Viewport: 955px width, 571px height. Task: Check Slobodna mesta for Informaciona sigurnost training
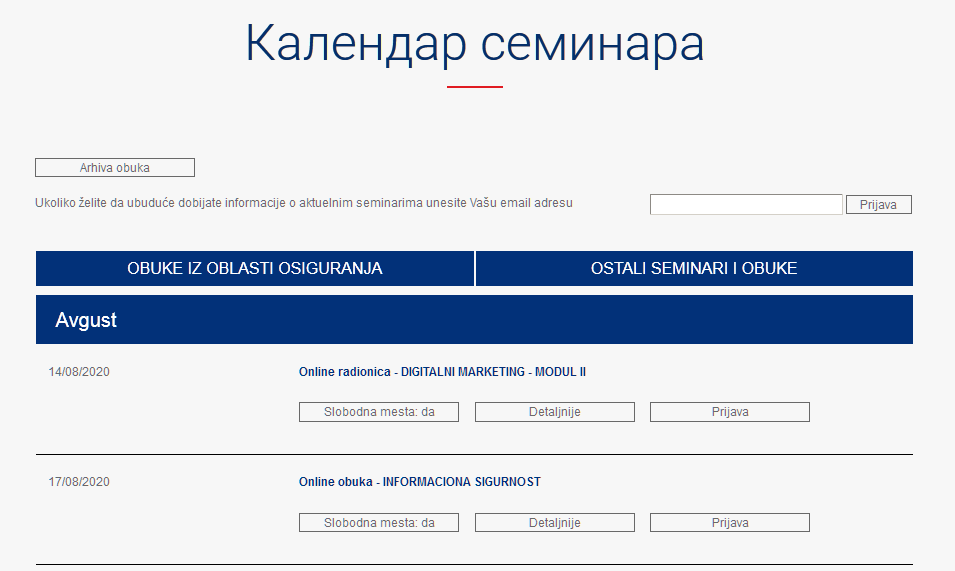tap(379, 523)
